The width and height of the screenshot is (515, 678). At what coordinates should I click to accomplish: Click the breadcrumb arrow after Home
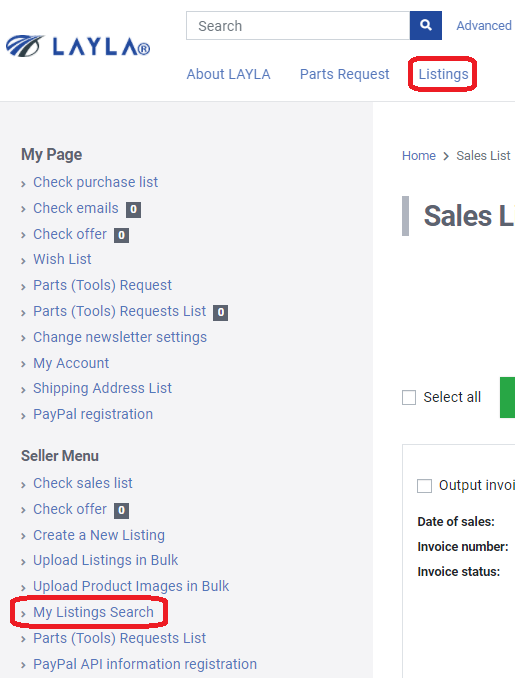coord(446,156)
